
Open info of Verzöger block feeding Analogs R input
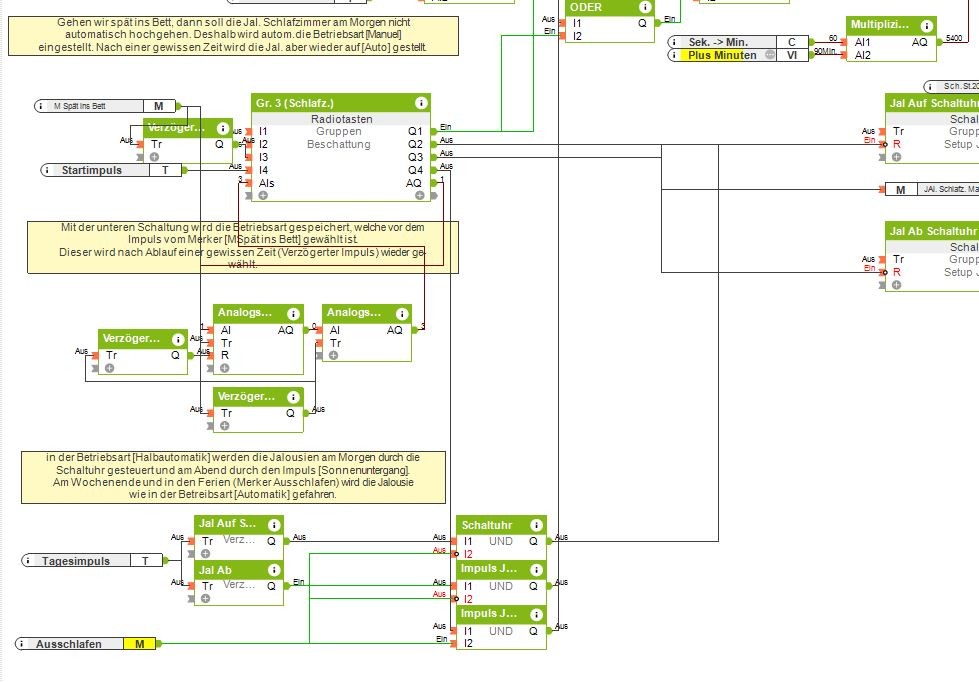point(178,339)
